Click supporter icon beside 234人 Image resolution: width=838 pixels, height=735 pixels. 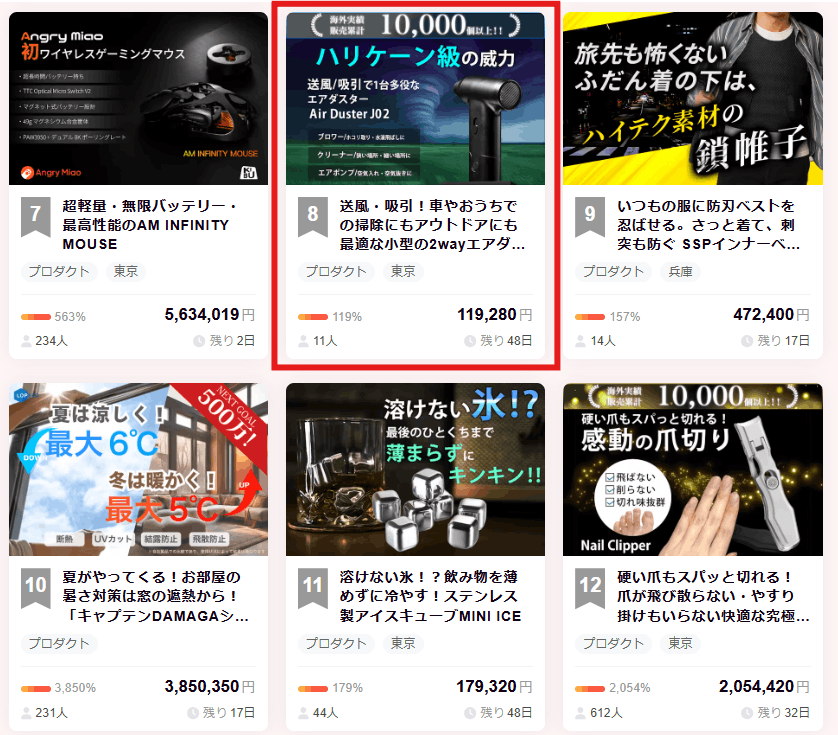[26, 341]
